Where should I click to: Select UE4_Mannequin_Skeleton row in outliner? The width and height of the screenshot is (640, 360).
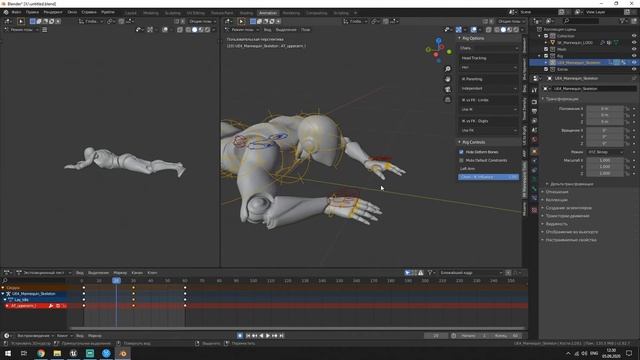coord(583,62)
